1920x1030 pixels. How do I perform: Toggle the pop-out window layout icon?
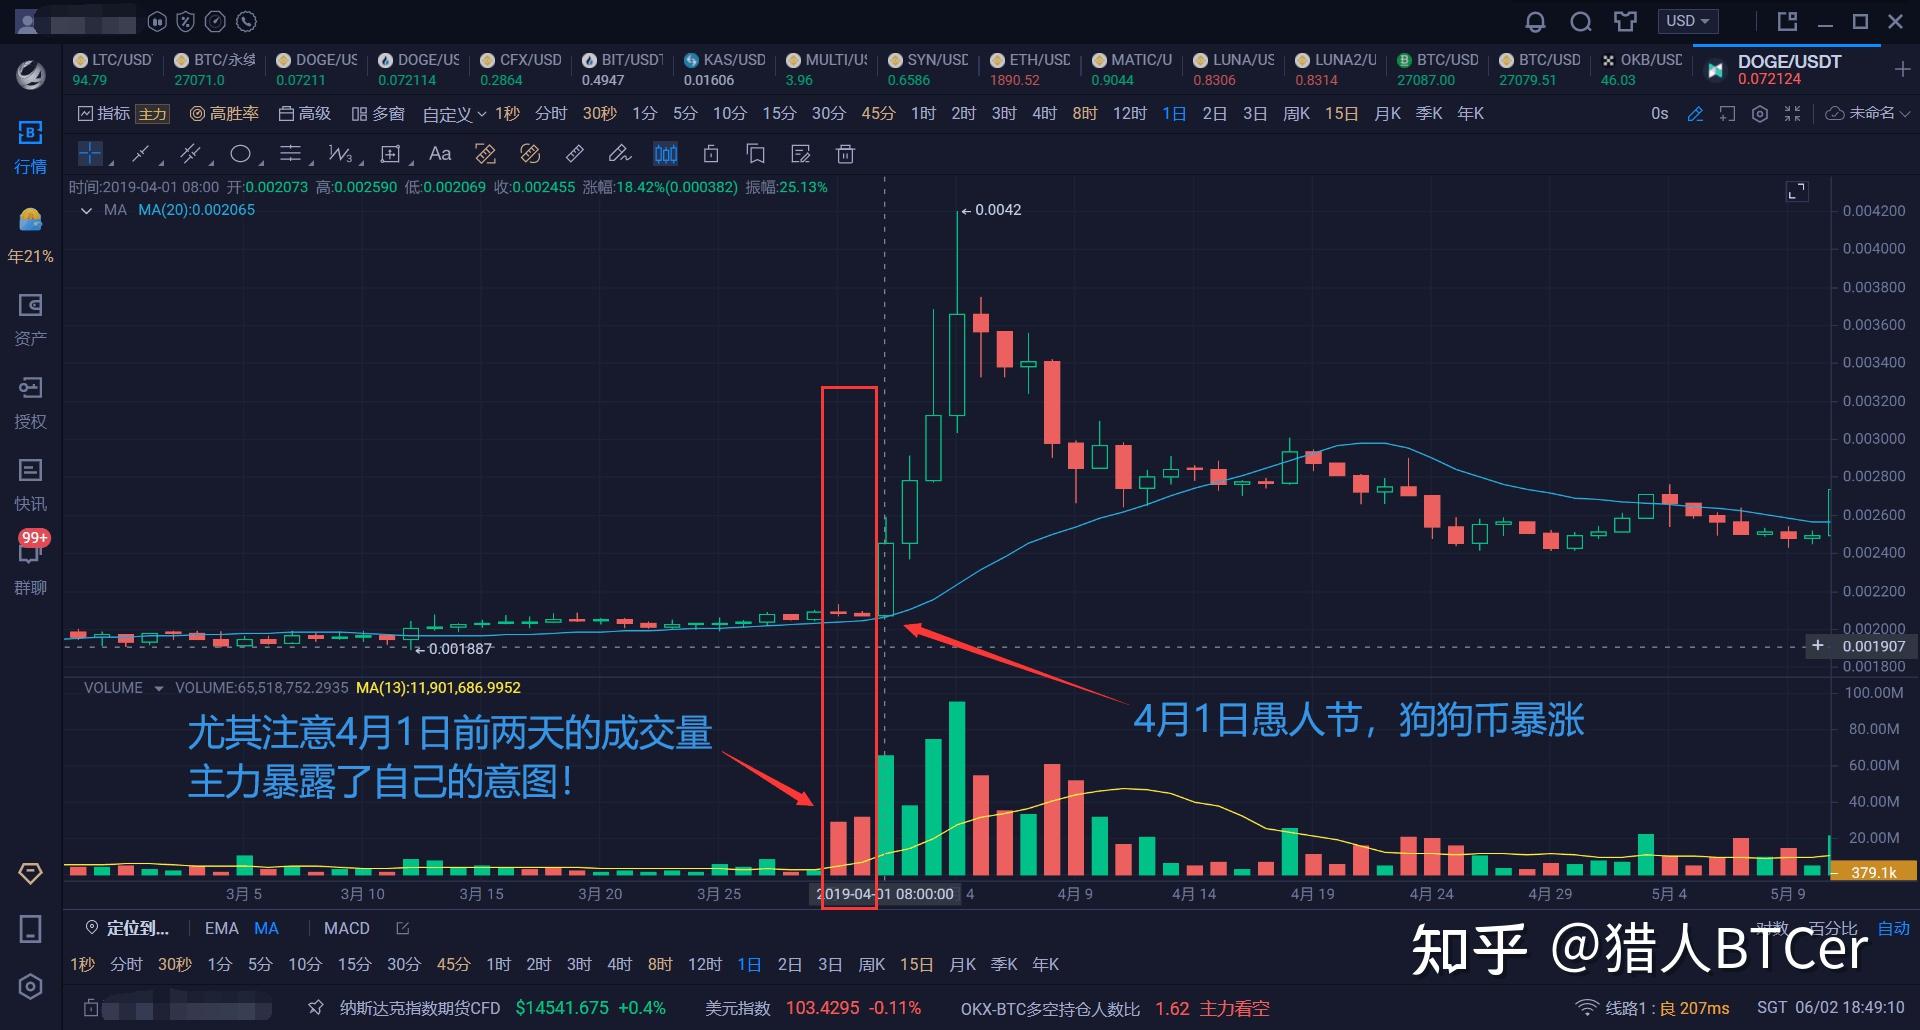click(x=1787, y=21)
